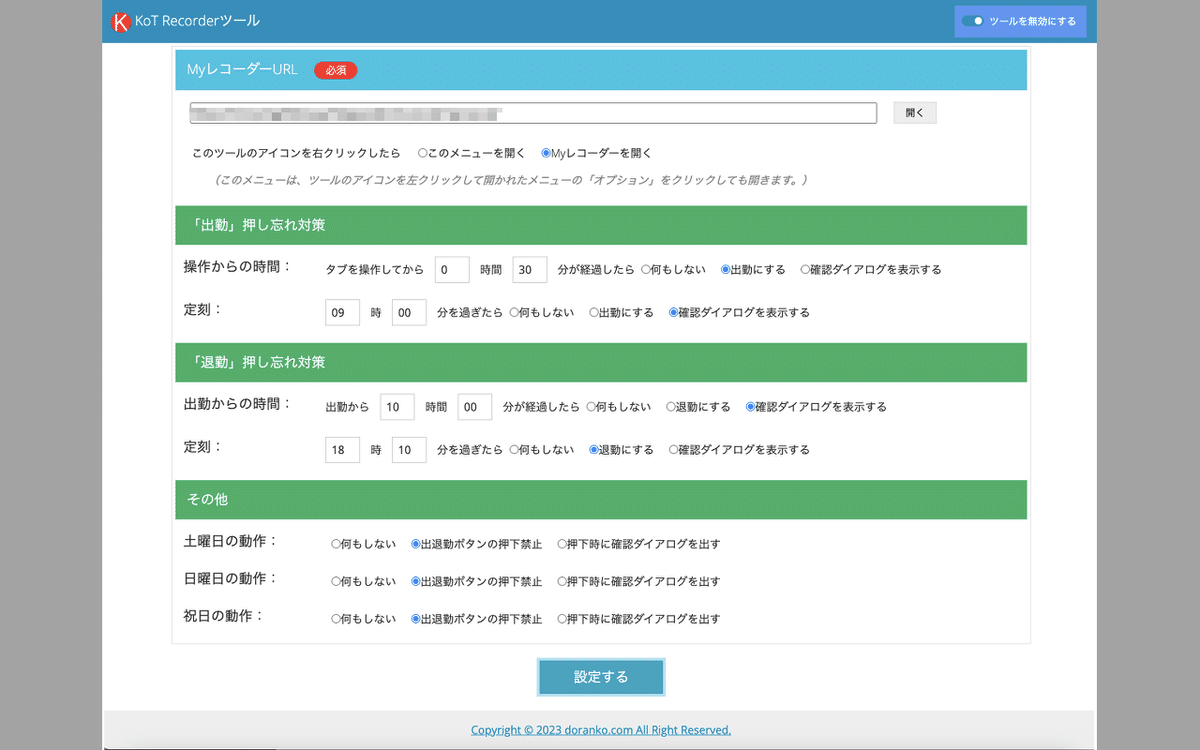
Task: Click the その他 section header
Action: point(601,499)
